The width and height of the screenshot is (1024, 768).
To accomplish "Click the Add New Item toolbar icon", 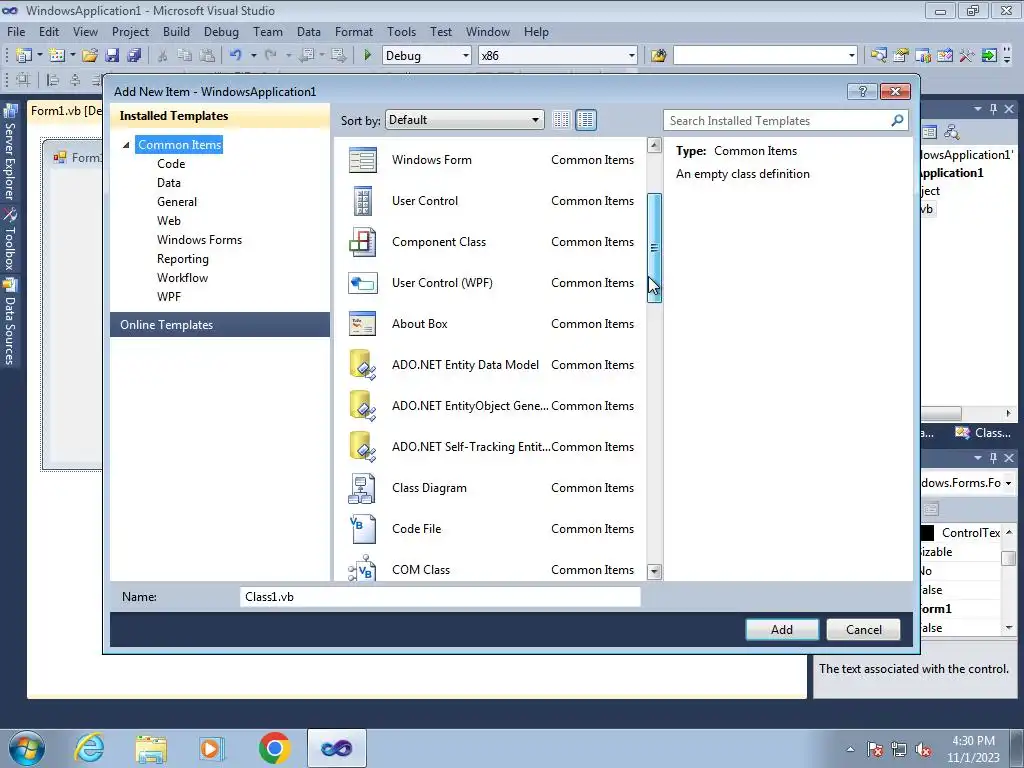I will point(57,56).
